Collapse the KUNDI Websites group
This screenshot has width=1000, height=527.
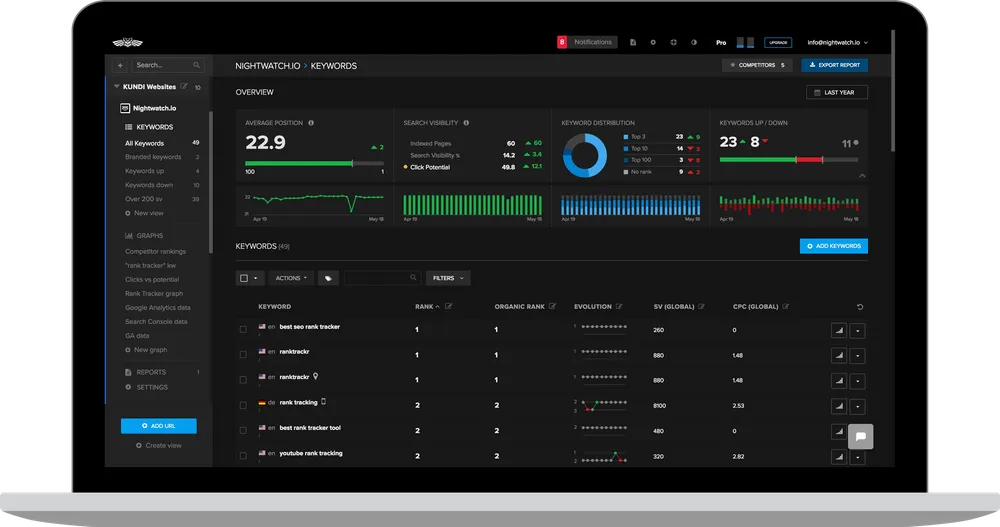coord(116,86)
